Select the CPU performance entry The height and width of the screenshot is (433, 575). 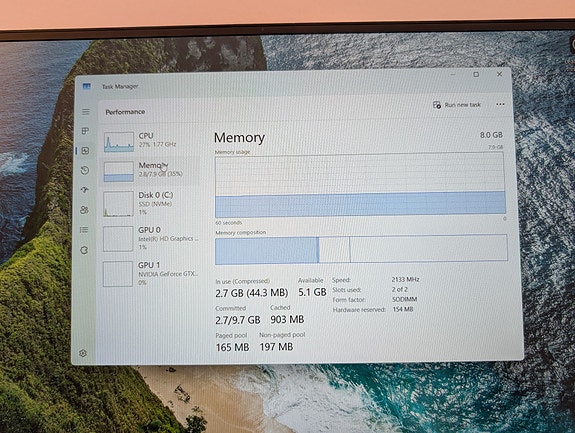(x=150, y=141)
